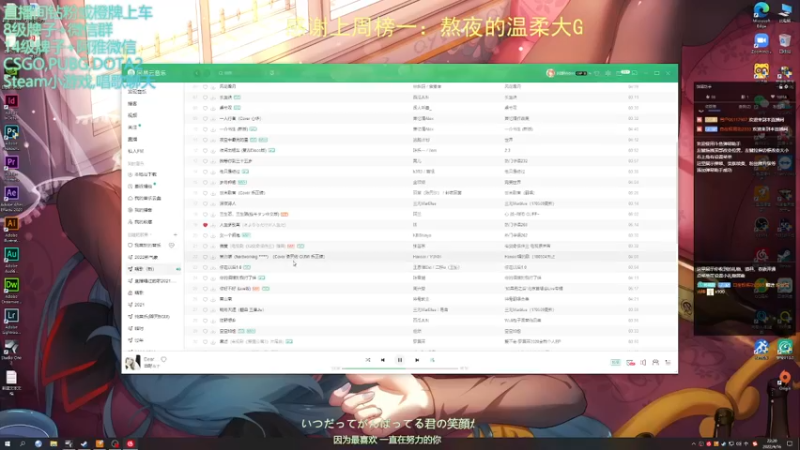Select the song row by Hanser / YUKIri

431,257
